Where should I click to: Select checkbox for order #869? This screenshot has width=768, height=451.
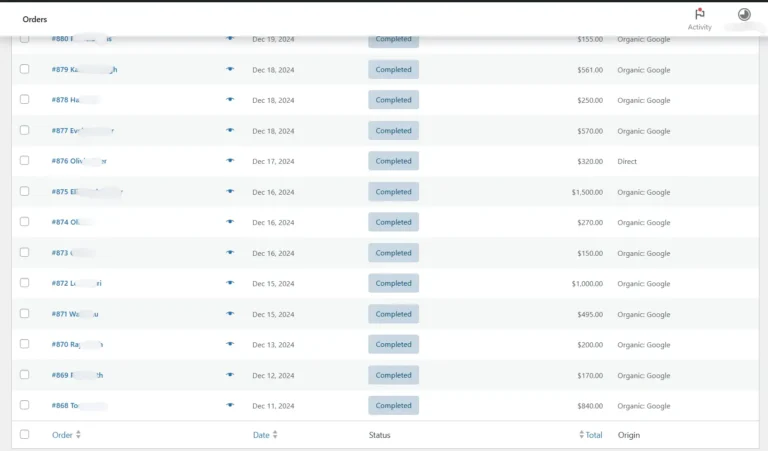pyautogui.click(x=25, y=375)
